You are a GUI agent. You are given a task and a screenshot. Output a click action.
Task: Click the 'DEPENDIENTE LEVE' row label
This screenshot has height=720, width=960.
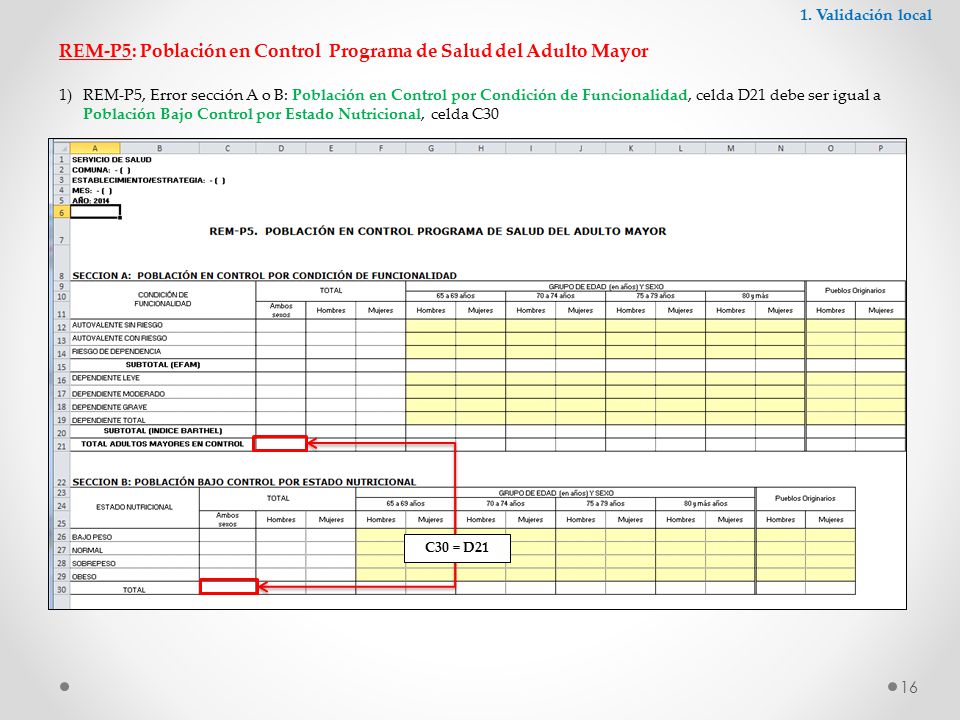click(106, 378)
